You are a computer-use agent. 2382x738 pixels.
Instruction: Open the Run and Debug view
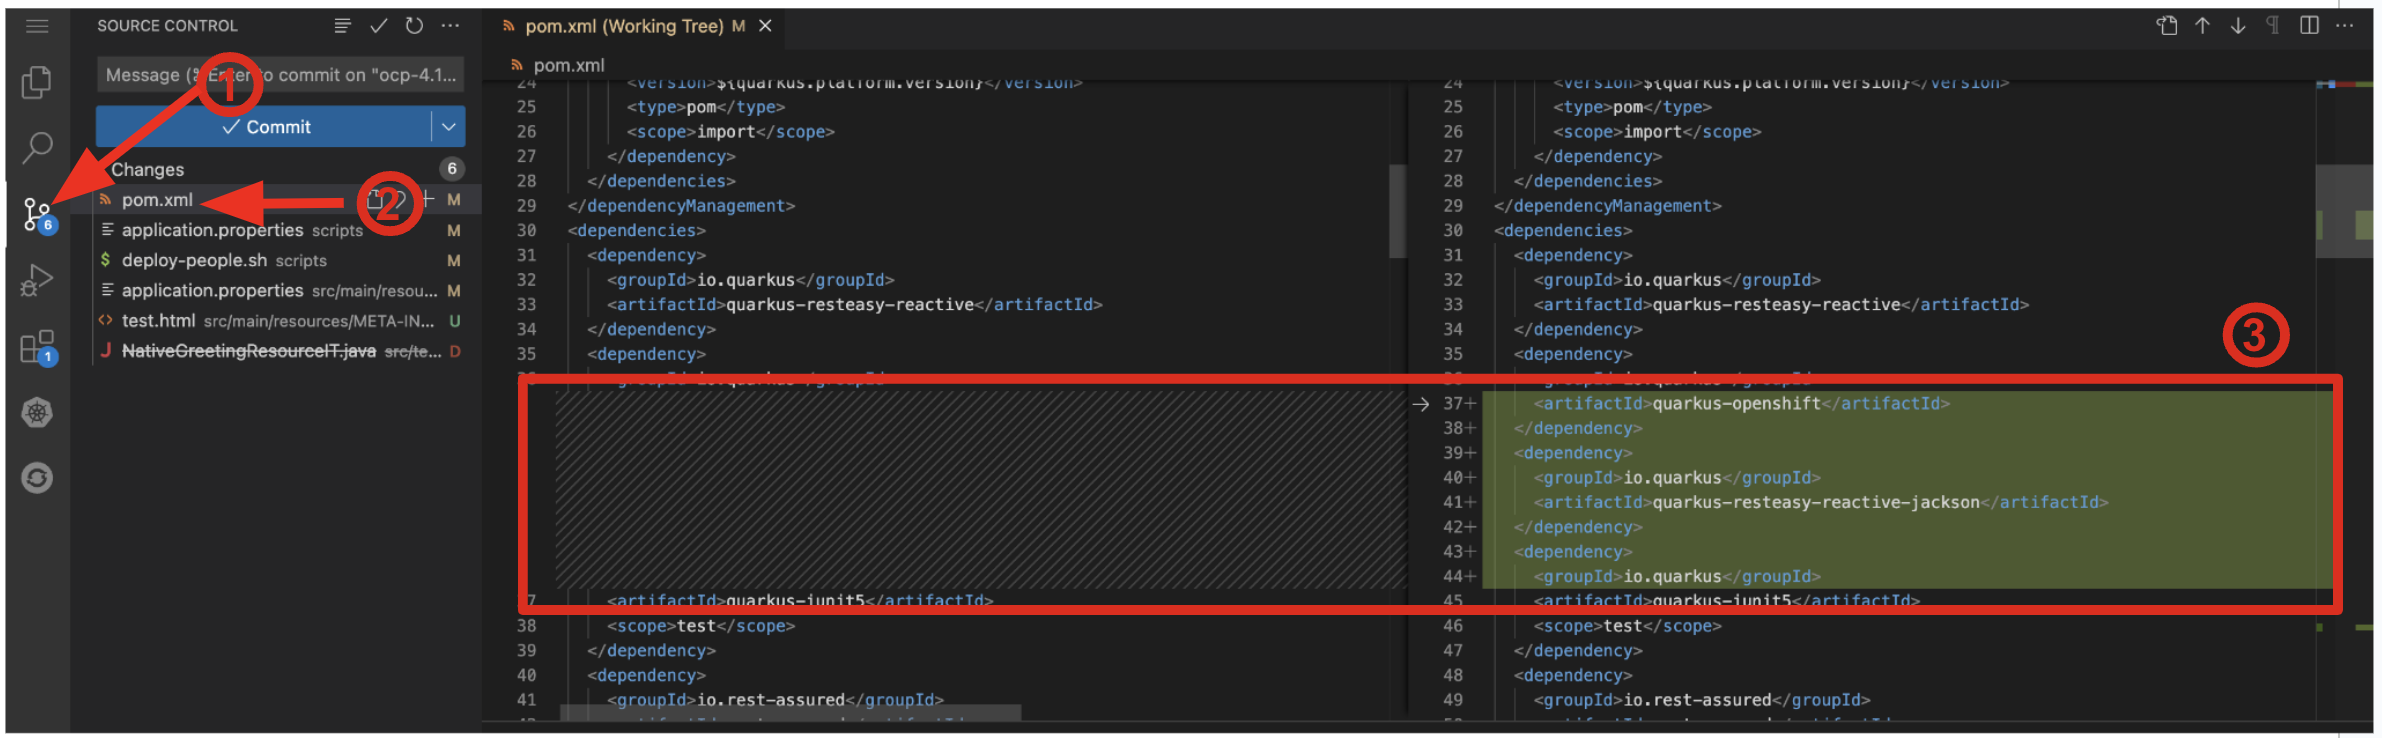pyautogui.click(x=37, y=280)
